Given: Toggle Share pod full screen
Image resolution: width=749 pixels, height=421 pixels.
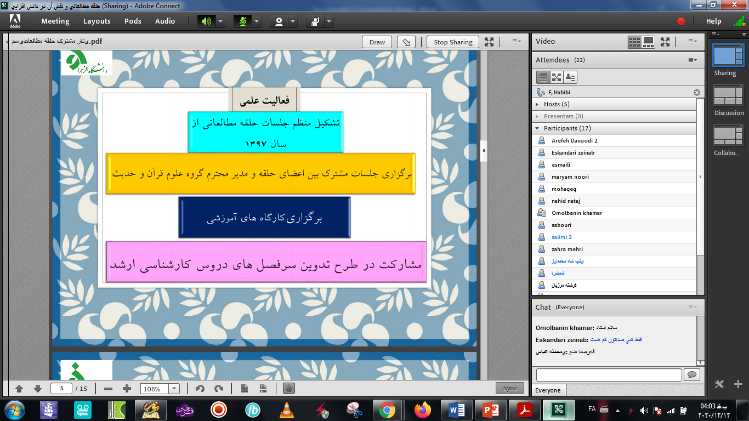Looking at the screenshot, I should pos(489,42).
